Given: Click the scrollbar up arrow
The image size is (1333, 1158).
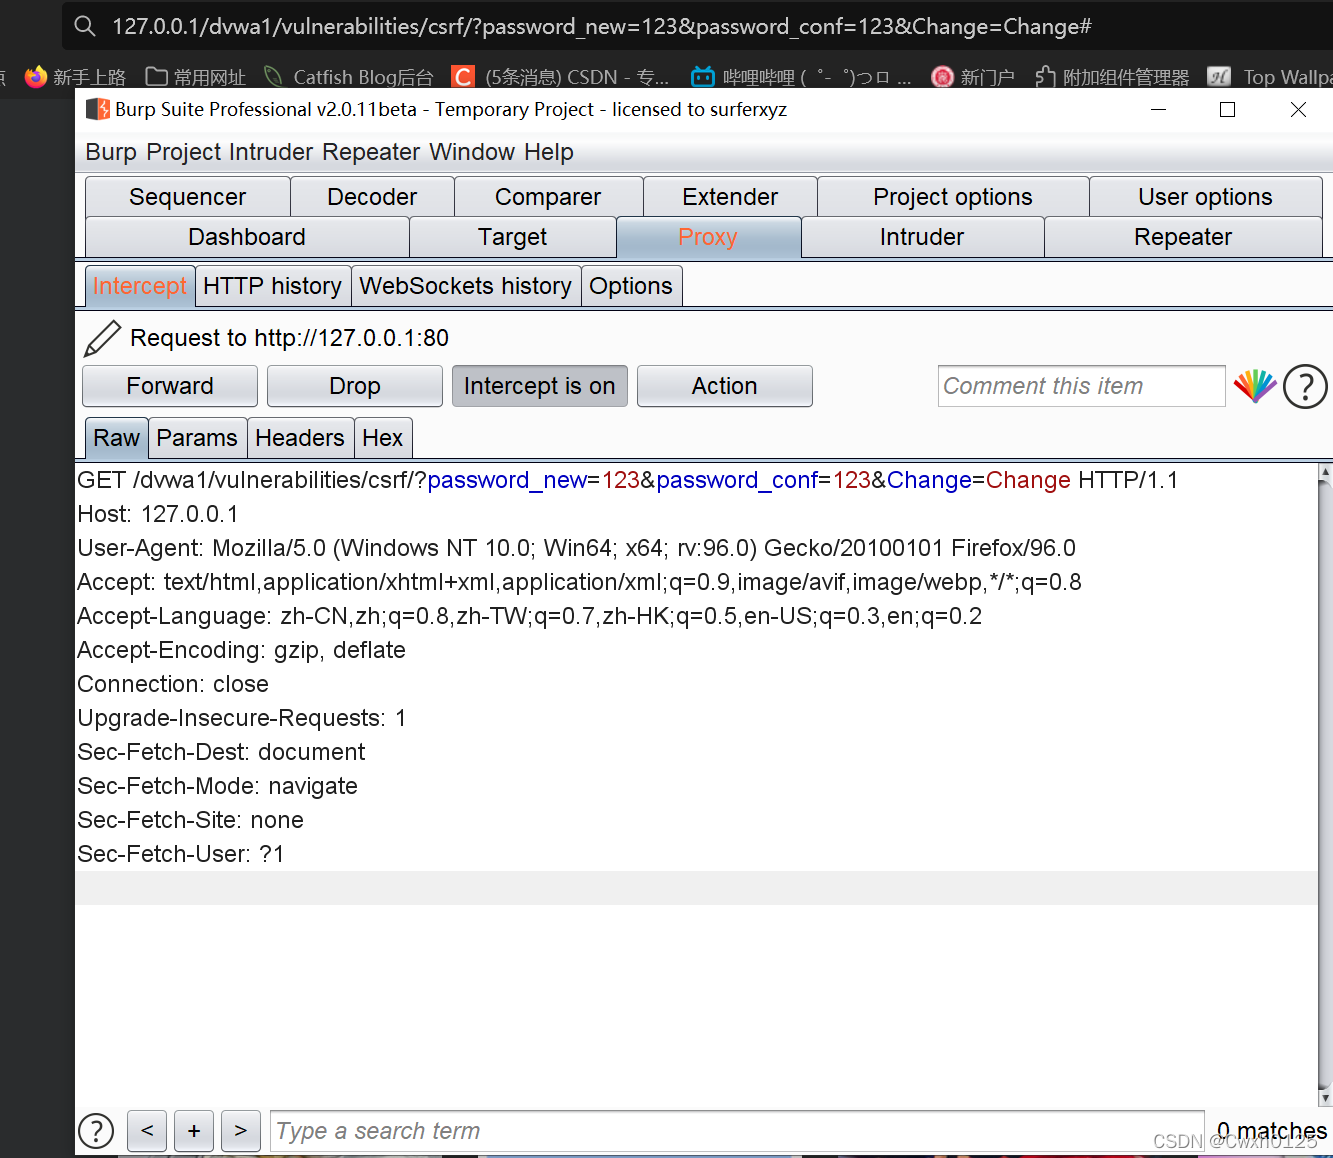Looking at the screenshot, I should pos(1326,471).
